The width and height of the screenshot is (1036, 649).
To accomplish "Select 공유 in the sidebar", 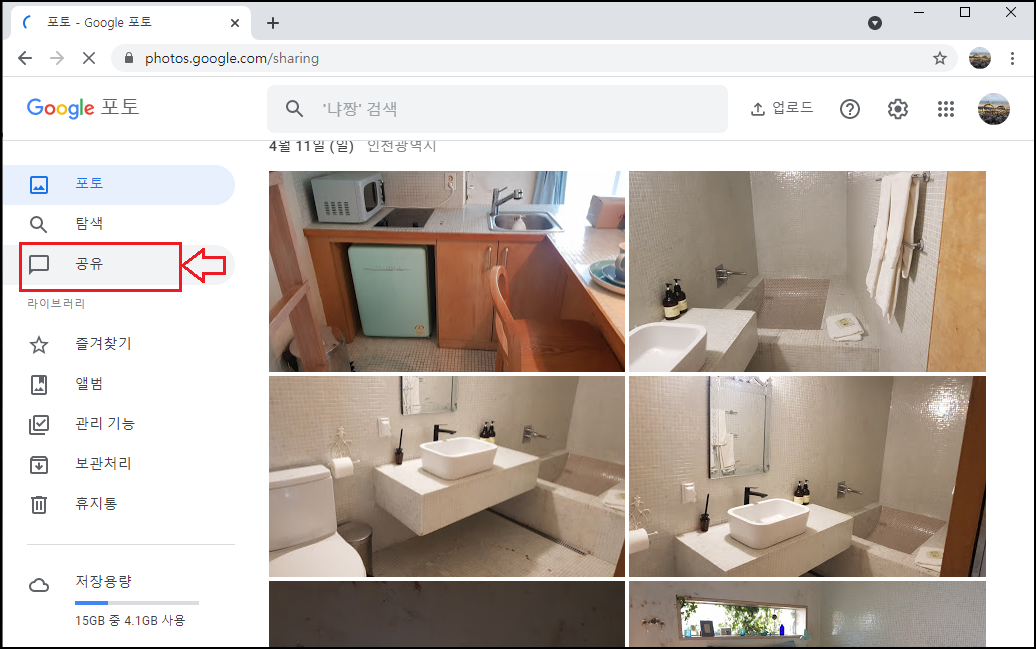I will 119,264.
